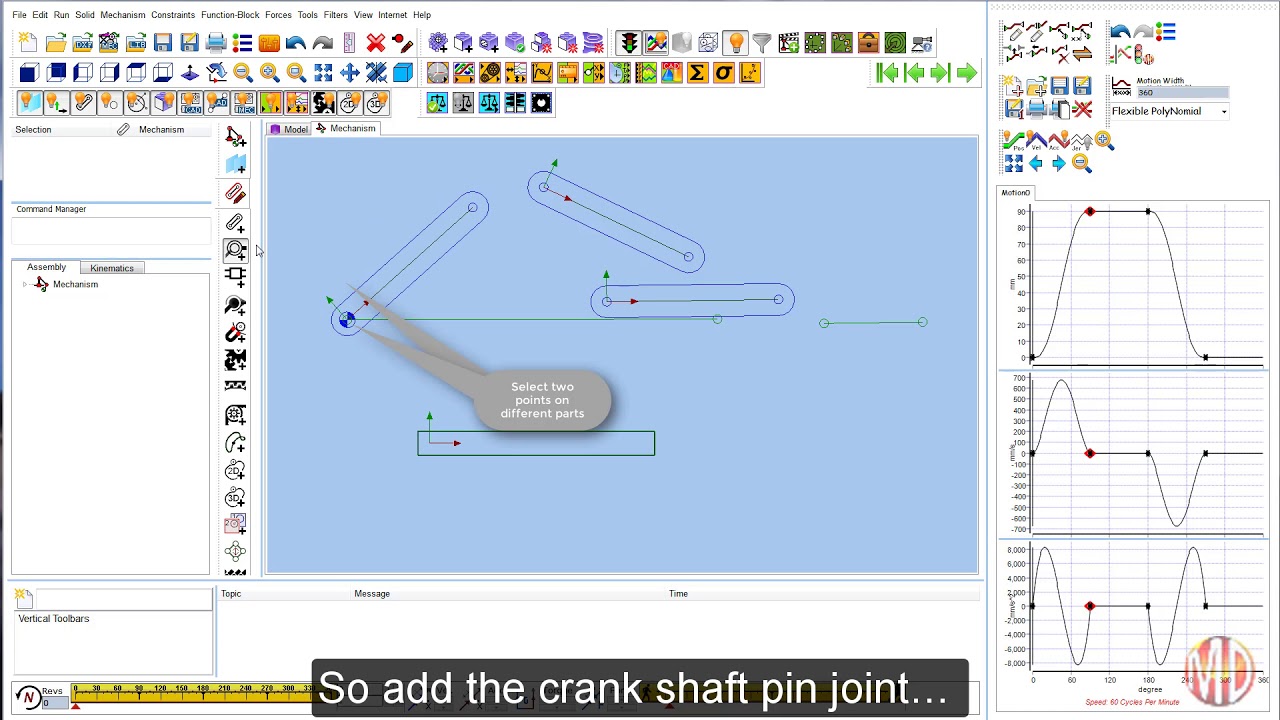Click the red marker on the velocity graph
1280x720 pixels.
coord(1090,454)
